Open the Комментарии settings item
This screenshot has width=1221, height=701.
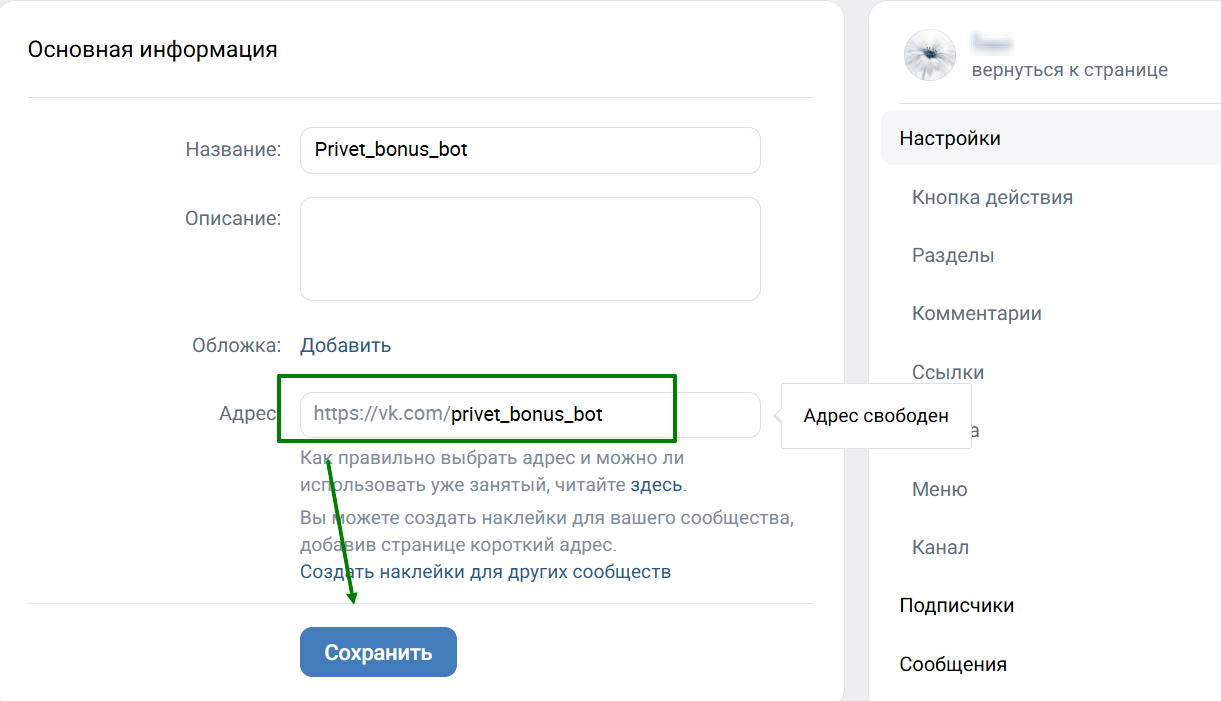pos(977,313)
